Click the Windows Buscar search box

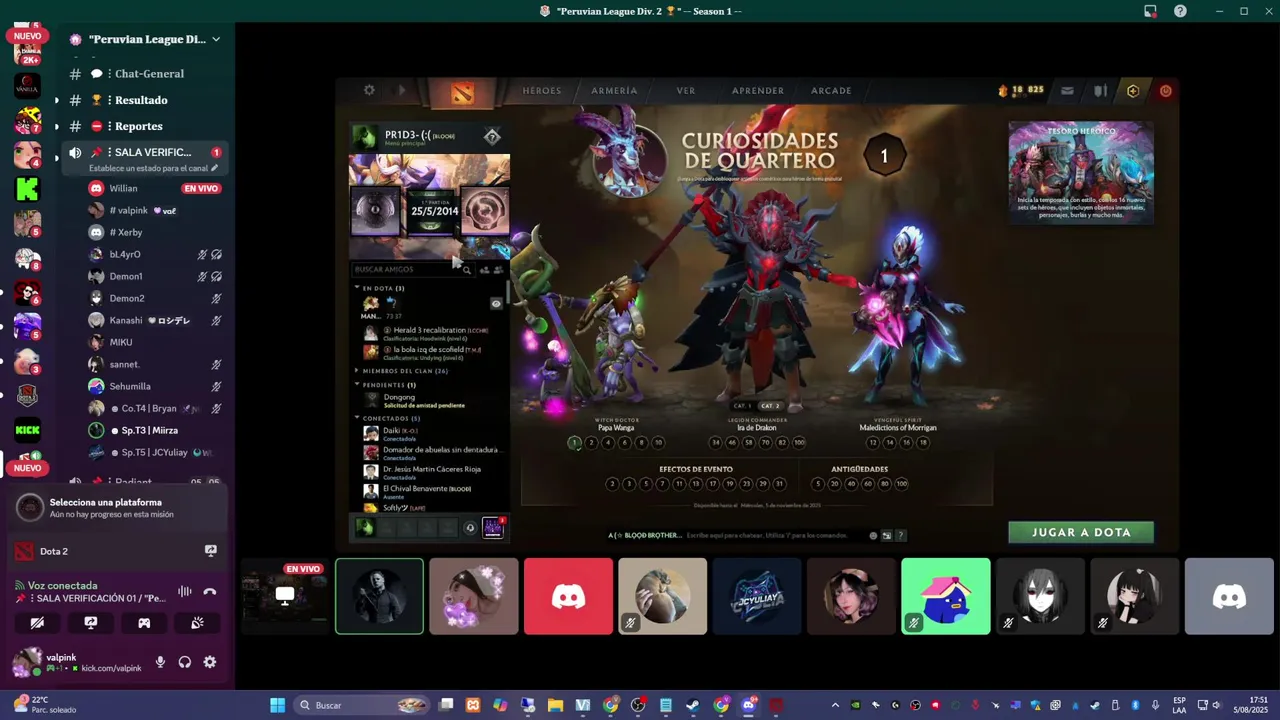[x=364, y=705]
